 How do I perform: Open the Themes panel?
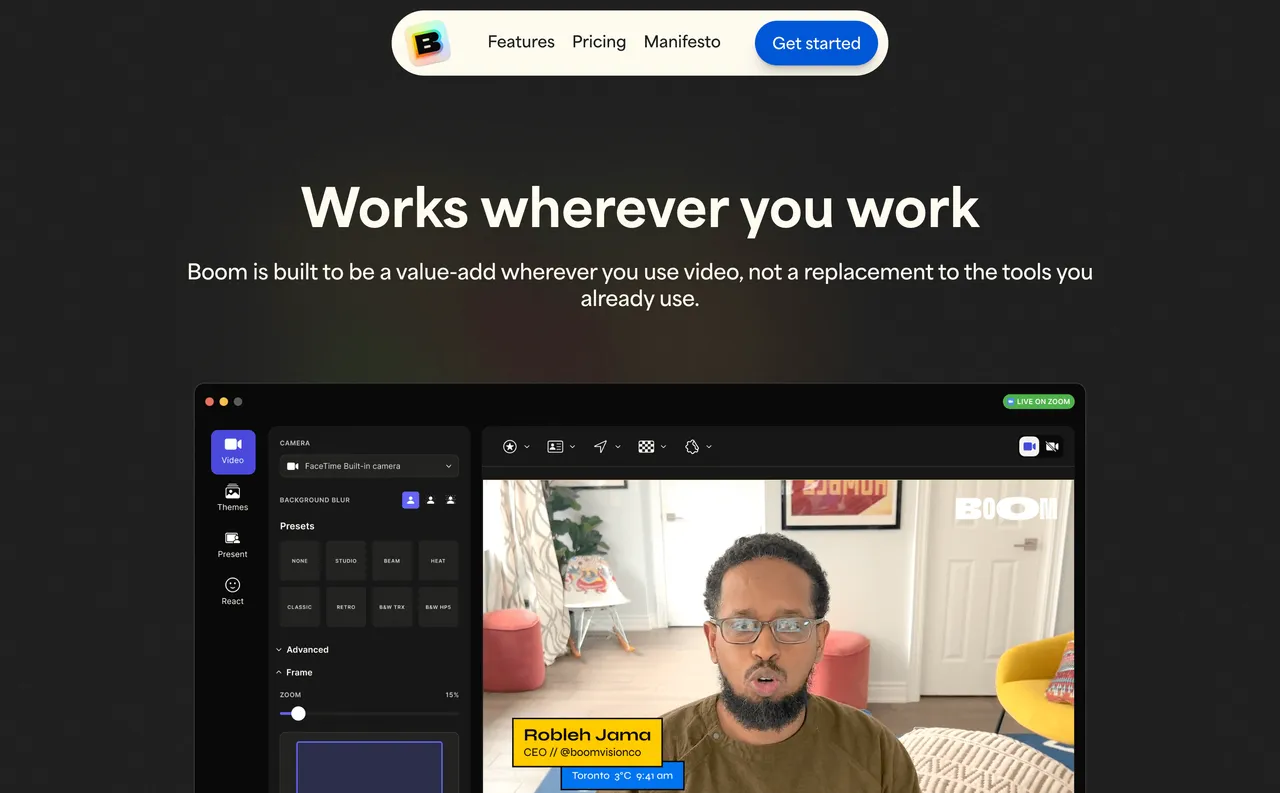click(x=232, y=498)
